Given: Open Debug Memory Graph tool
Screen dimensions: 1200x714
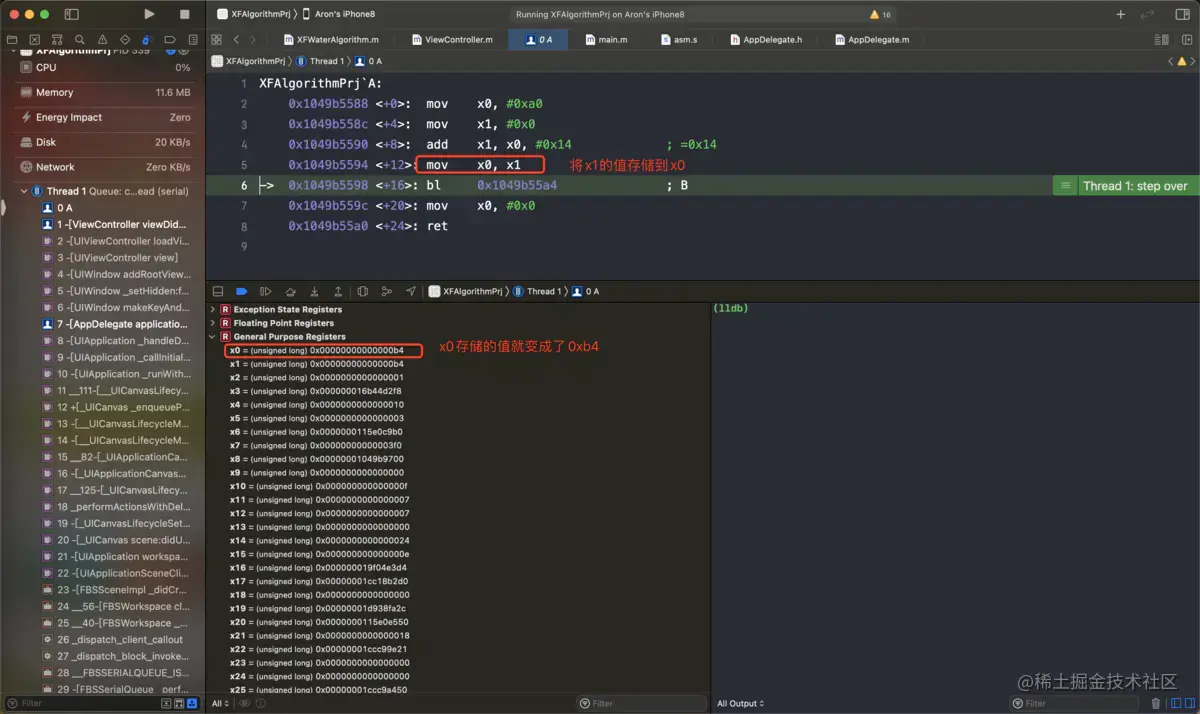Looking at the screenshot, I should pos(386,291).
